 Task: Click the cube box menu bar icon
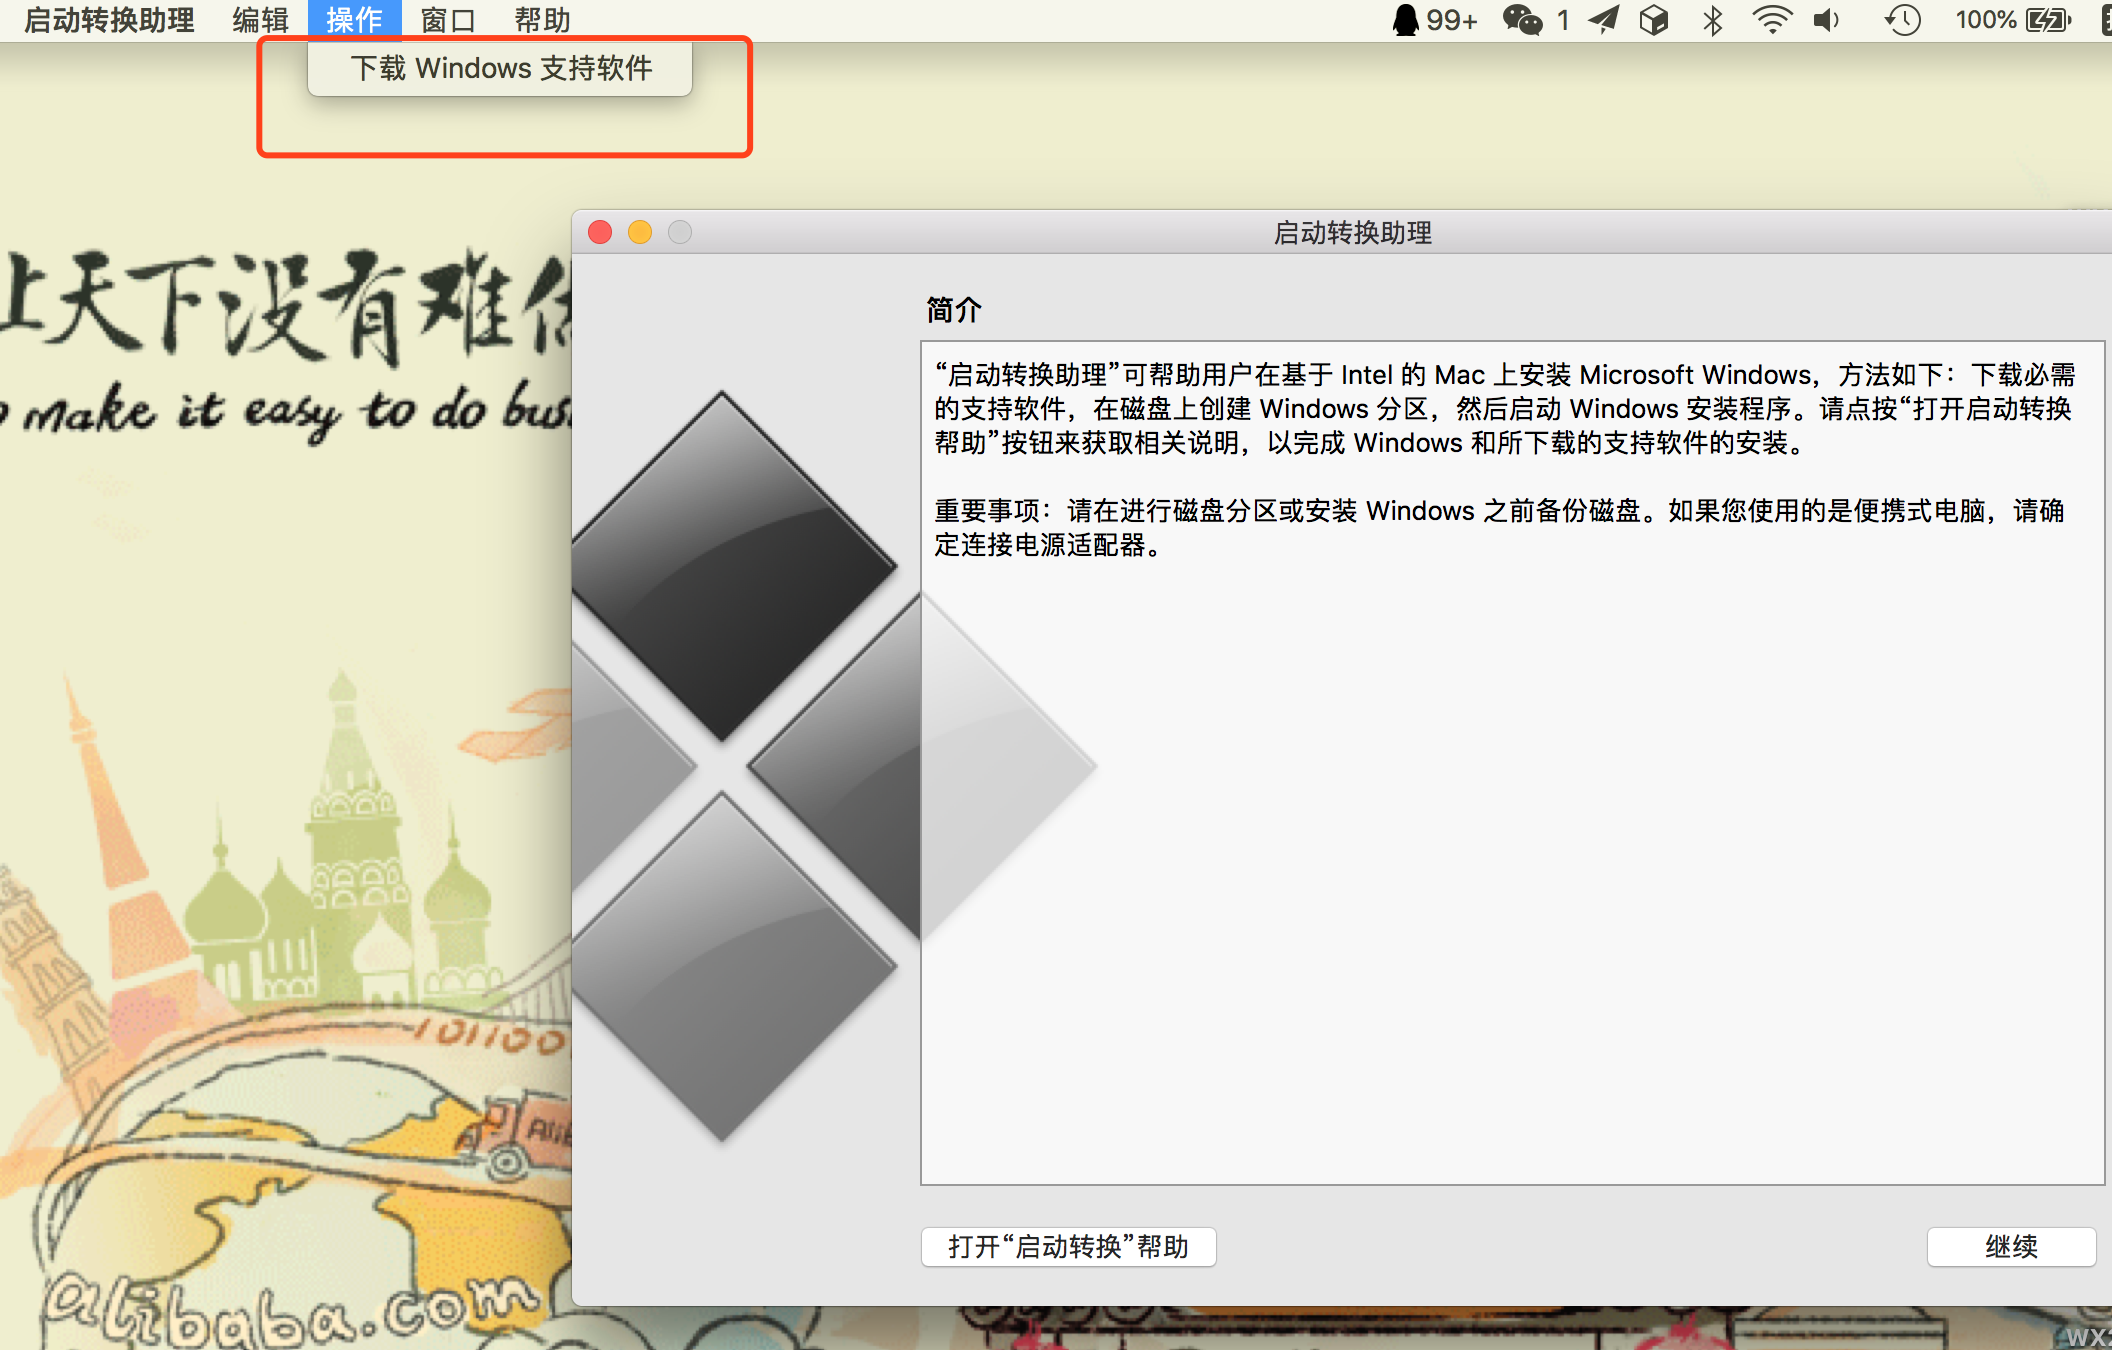(x=1654, y=20)
